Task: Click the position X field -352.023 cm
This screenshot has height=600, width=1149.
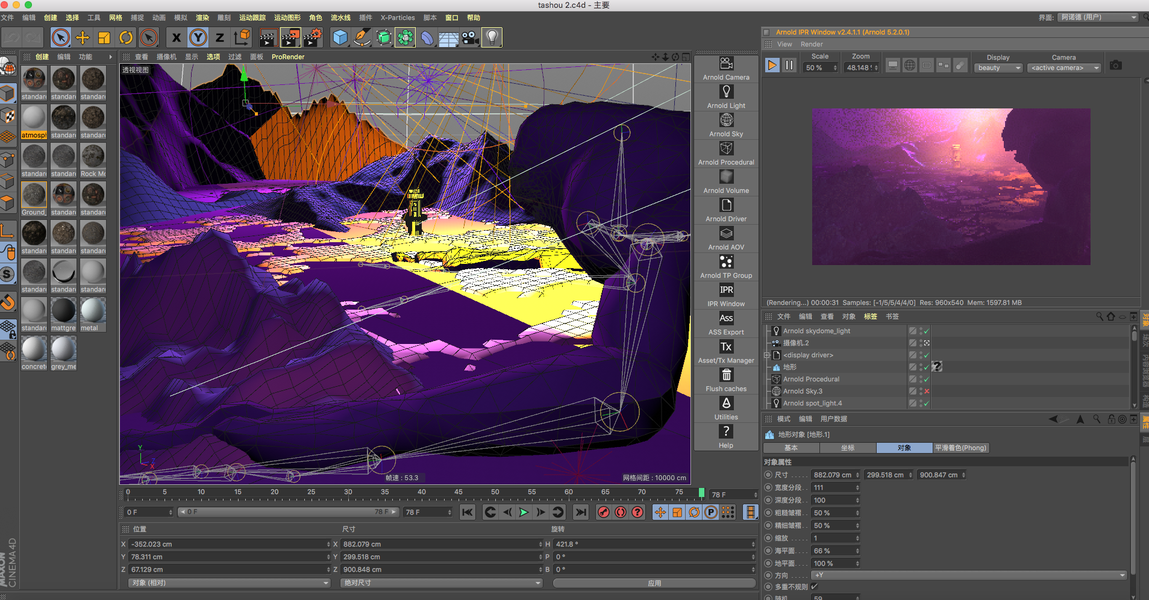Action: click(229, 544)
